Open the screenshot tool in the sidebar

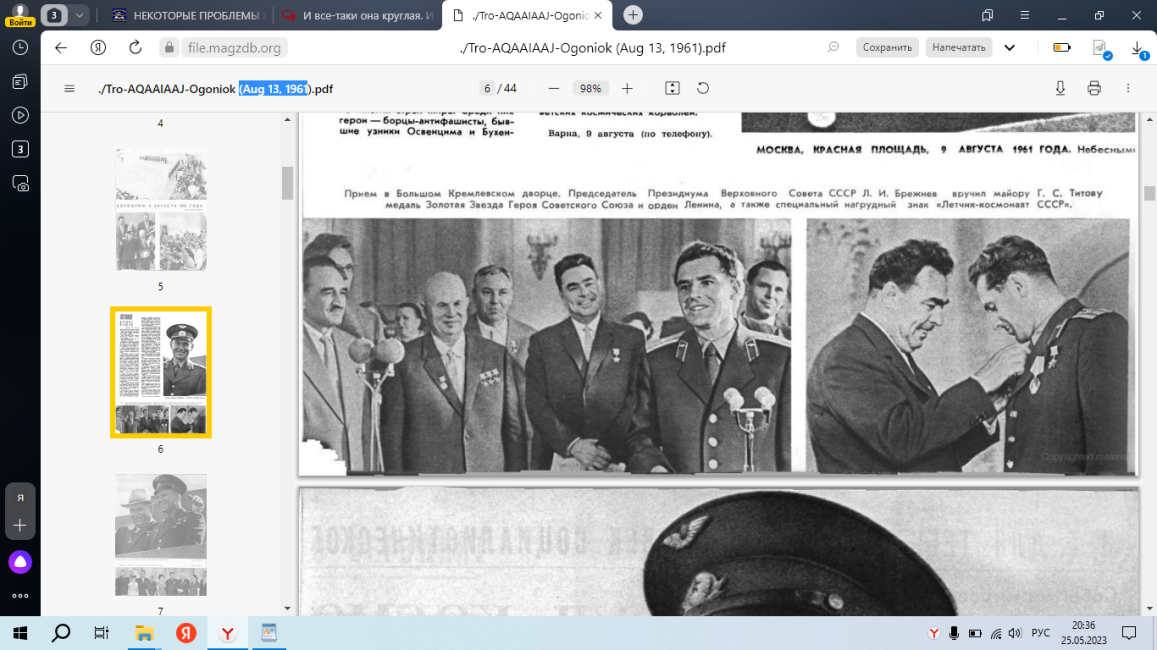[x=20, y=183]
